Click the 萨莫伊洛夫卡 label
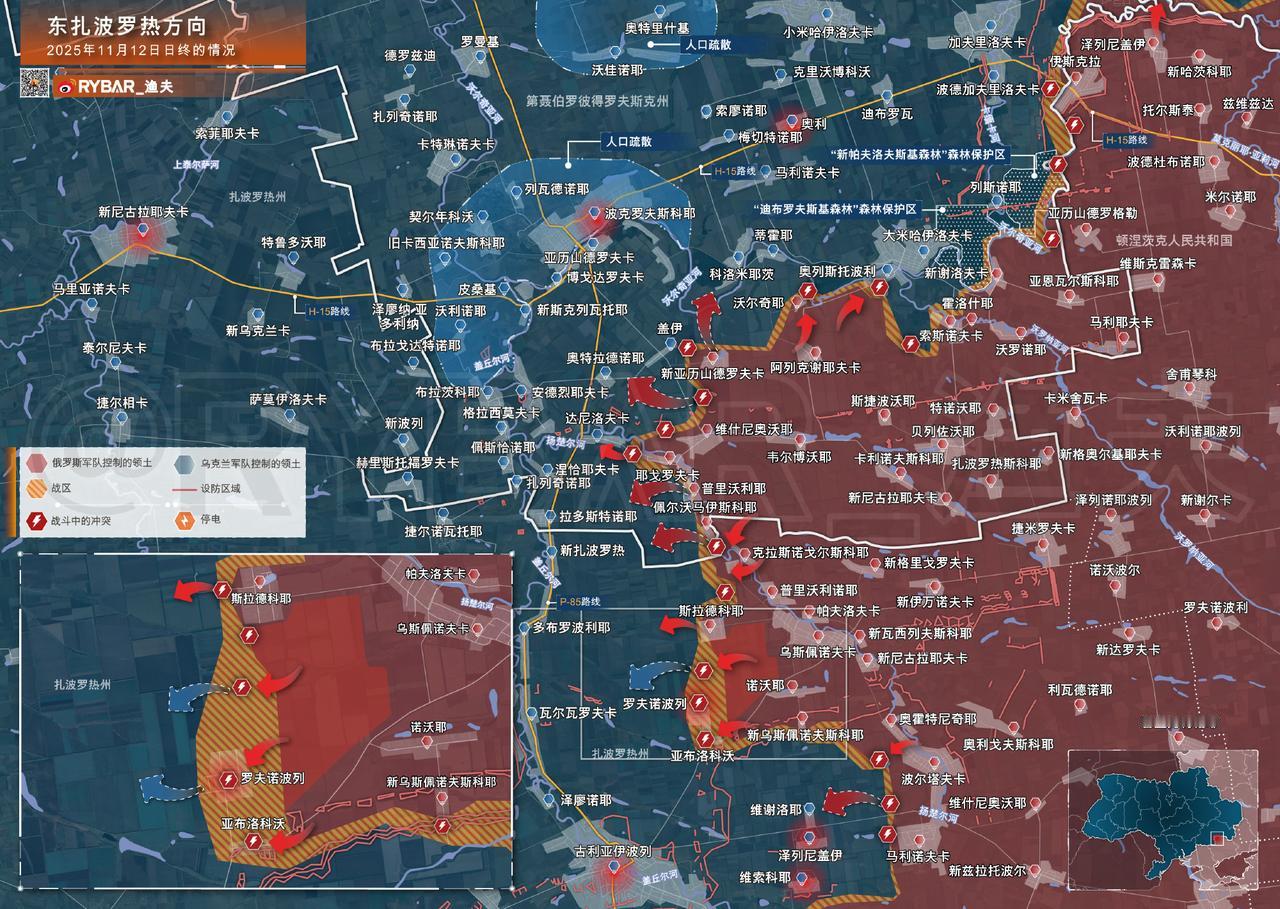 [x=288, y=399]
